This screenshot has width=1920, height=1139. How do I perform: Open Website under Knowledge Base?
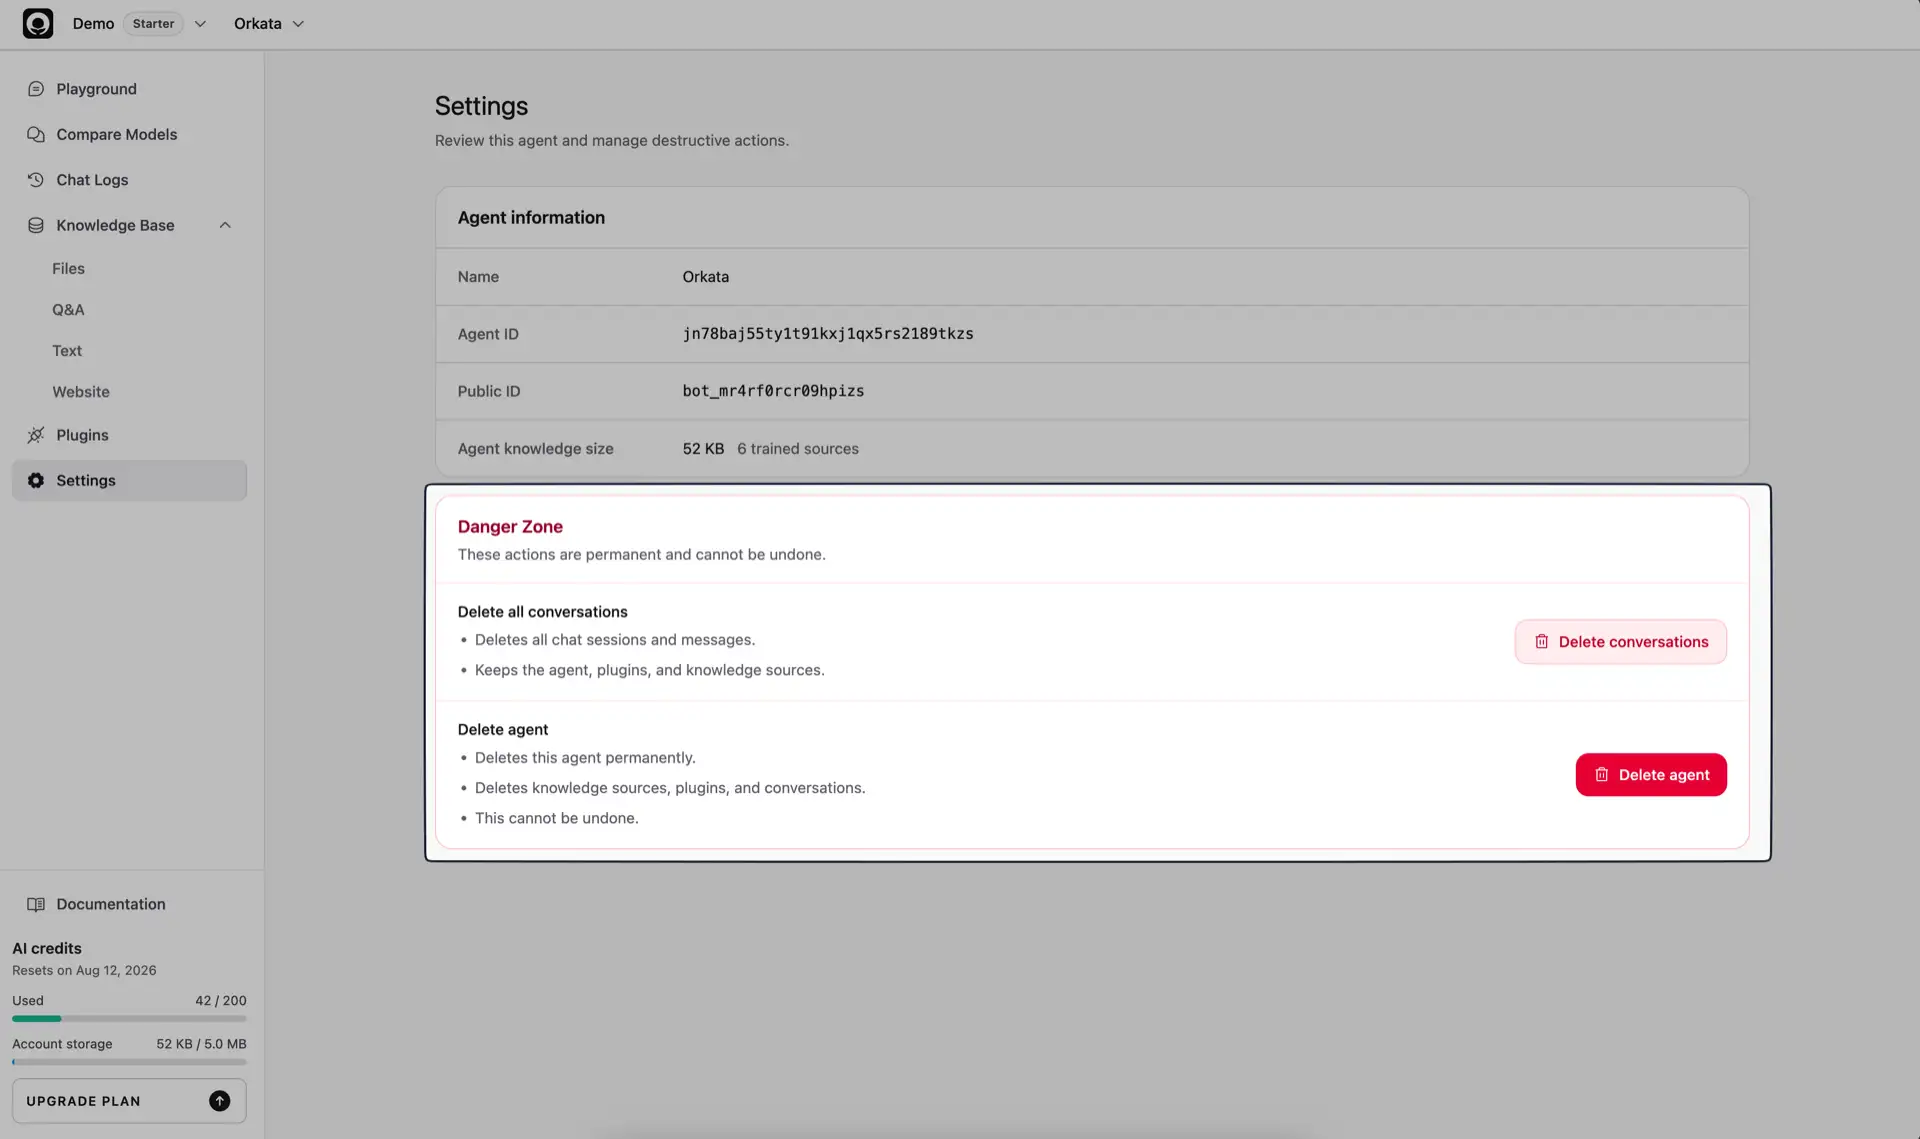coord(81,391)
